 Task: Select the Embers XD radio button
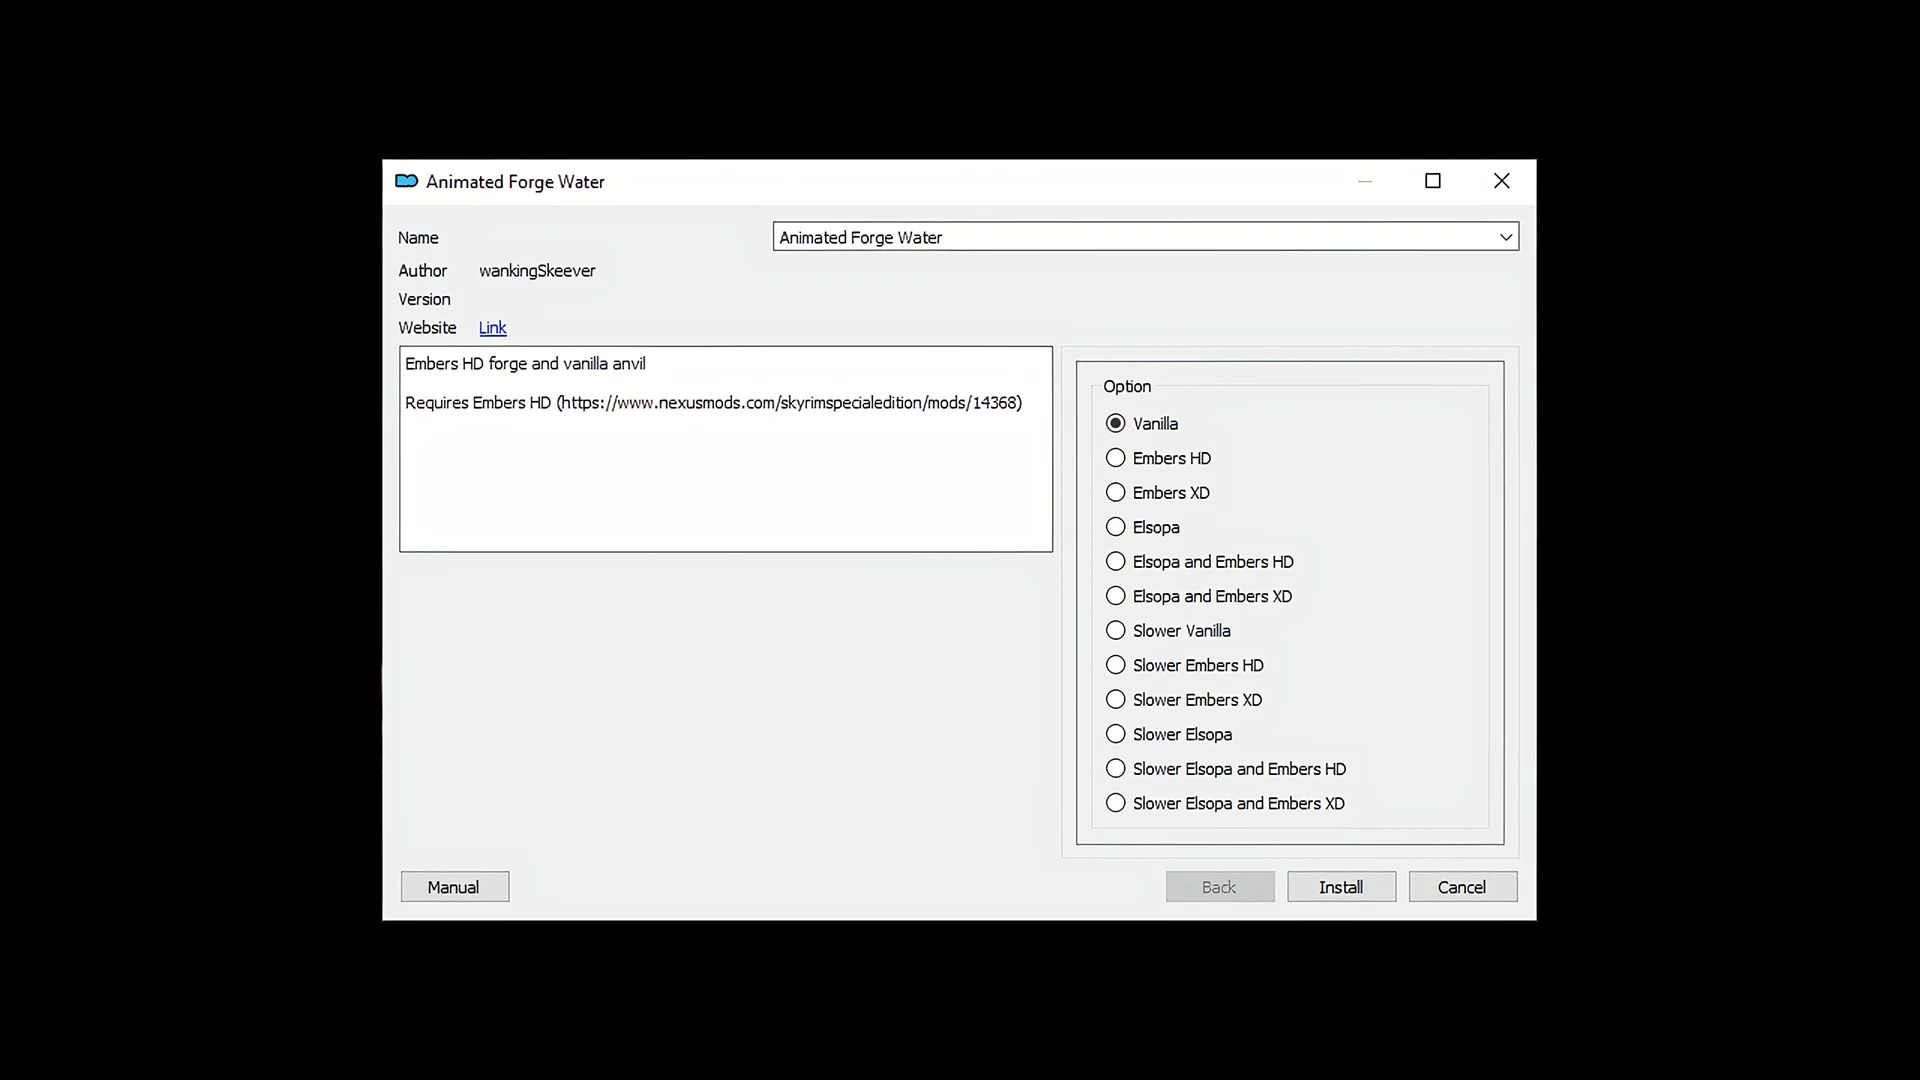(x=1115, y=493)
